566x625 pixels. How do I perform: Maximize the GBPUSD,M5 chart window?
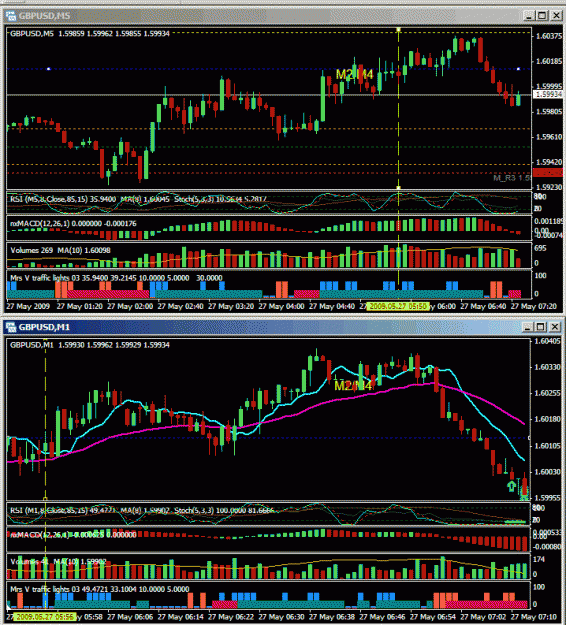(542, 16)
